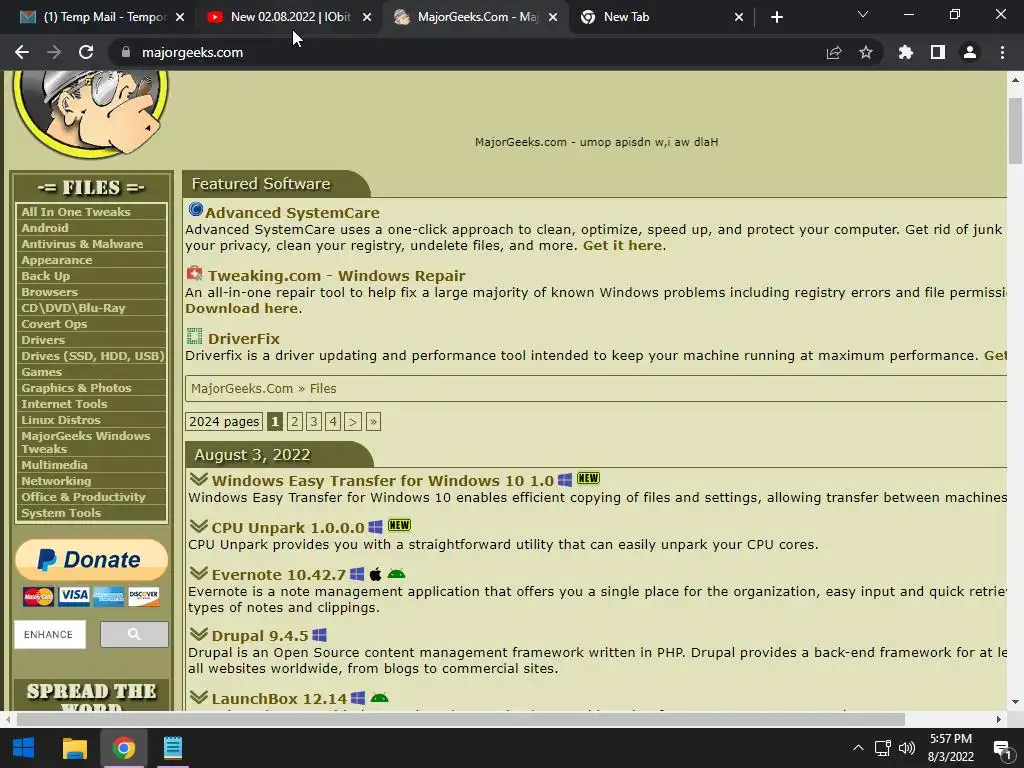Open the Linux Distros category
Image resolution: width=1024 pixels, height=768 pixels.
[x=61, y=420]
